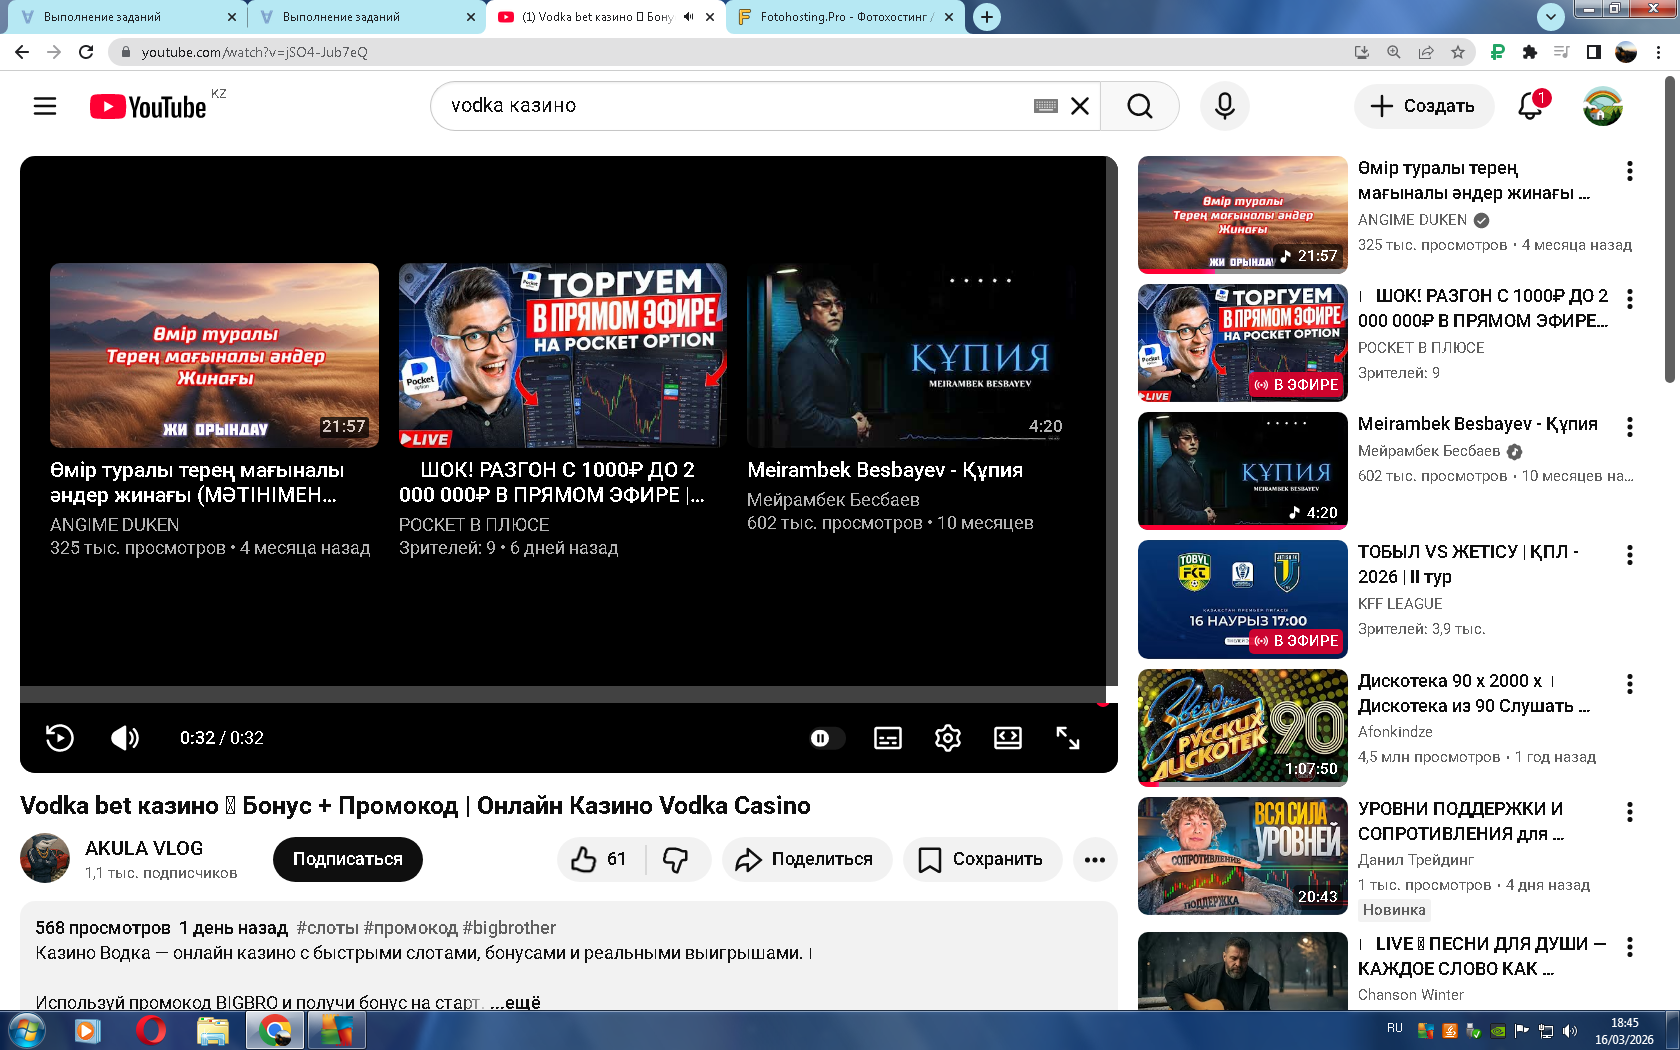Image resolution: width=1680 pixels, height=1050 pixels.
Task: Open the YouTube guide hamburger menu
Action: point(45,106)
